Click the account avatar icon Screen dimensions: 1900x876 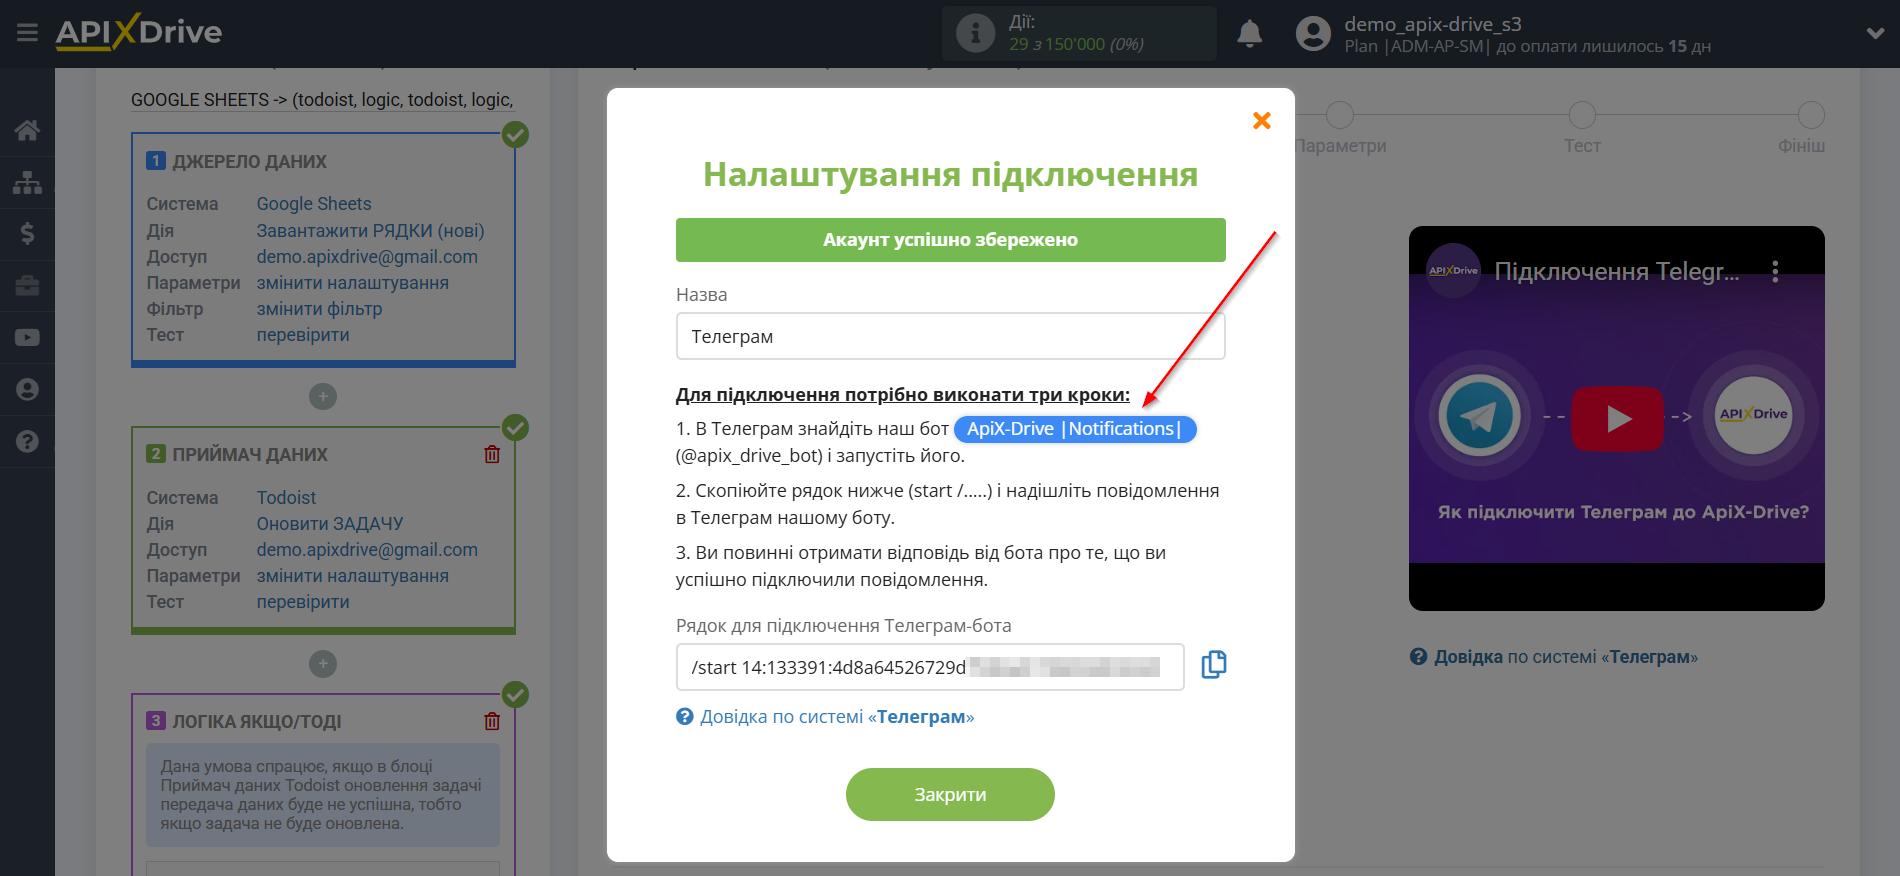[x=1313, y=34]
